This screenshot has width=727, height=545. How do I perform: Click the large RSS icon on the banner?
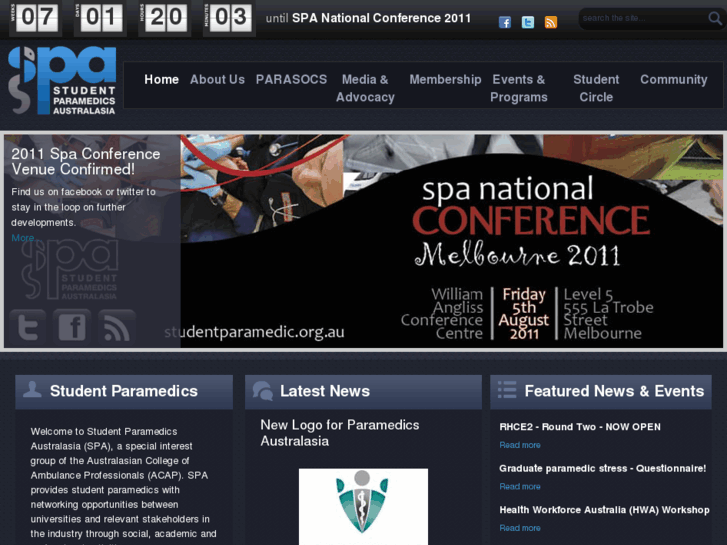pyautogui.click(x=117, y=325)
